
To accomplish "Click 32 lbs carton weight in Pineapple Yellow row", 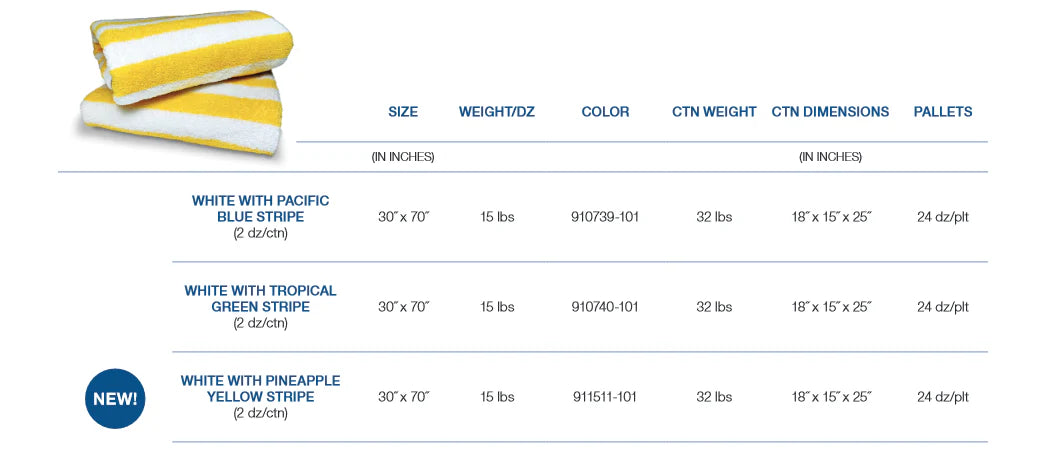I will coord(714,397).
